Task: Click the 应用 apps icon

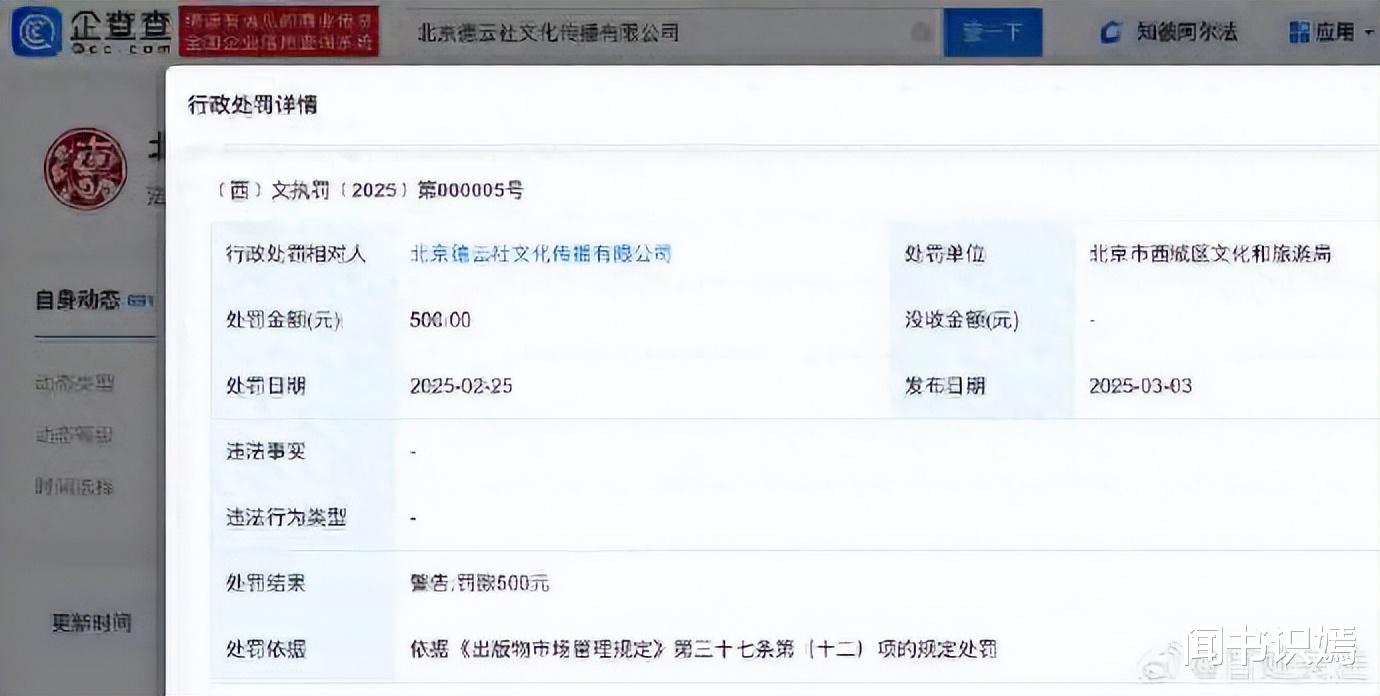Action: tap(1298, 29)
